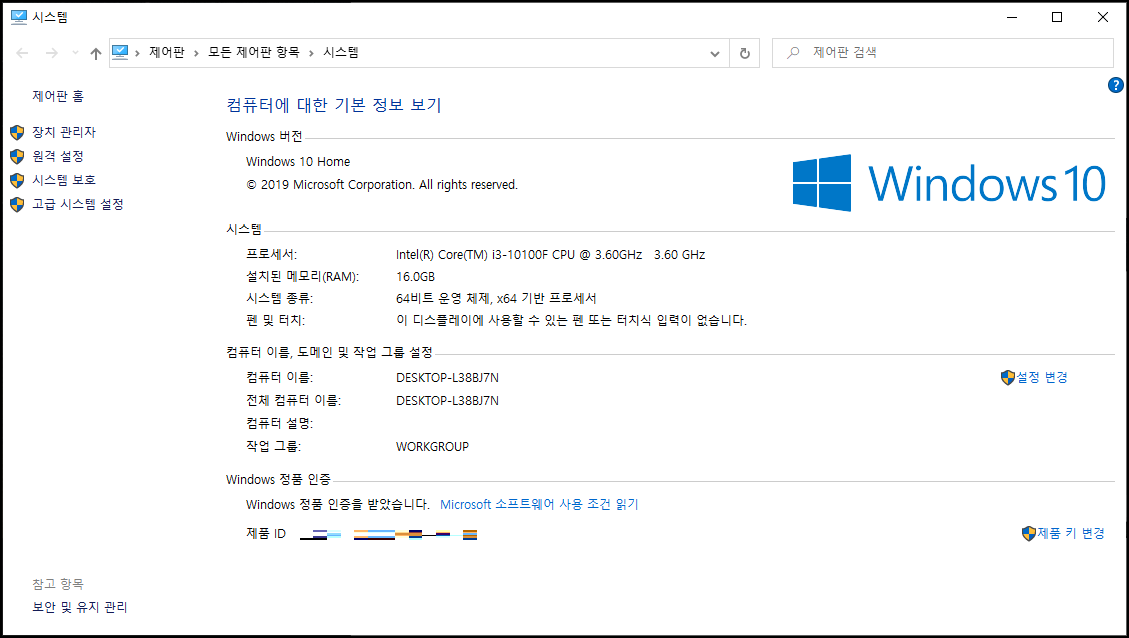Minimize the 시스템 window
This screenshot has width=1129, height=638.
pyautogui.click(x=1012, y=17)
